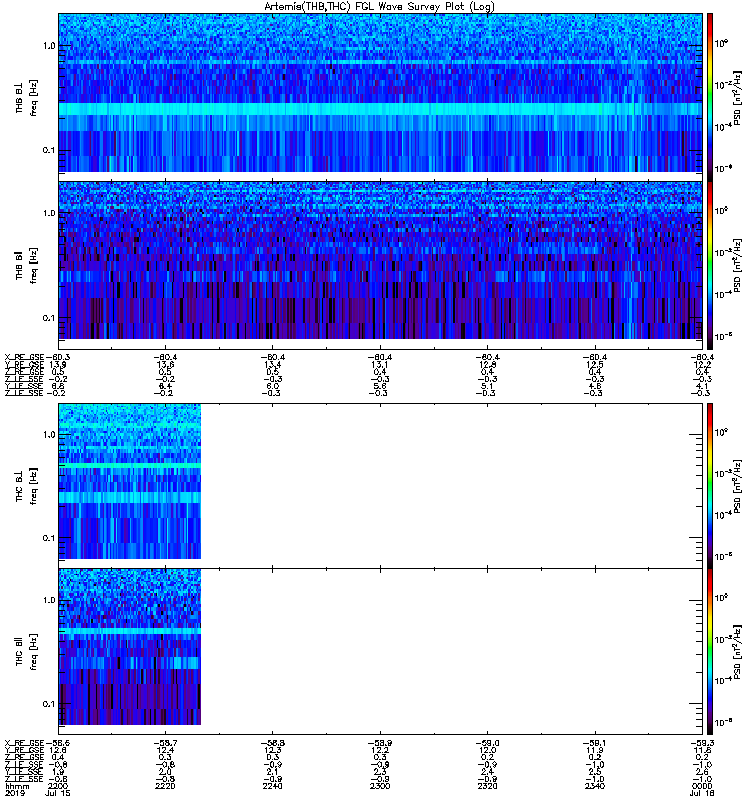This screenshot has width=750, height=800.
Task: Click the "-59.0" X_RE_GSE value
Action: tap(487, 743)
